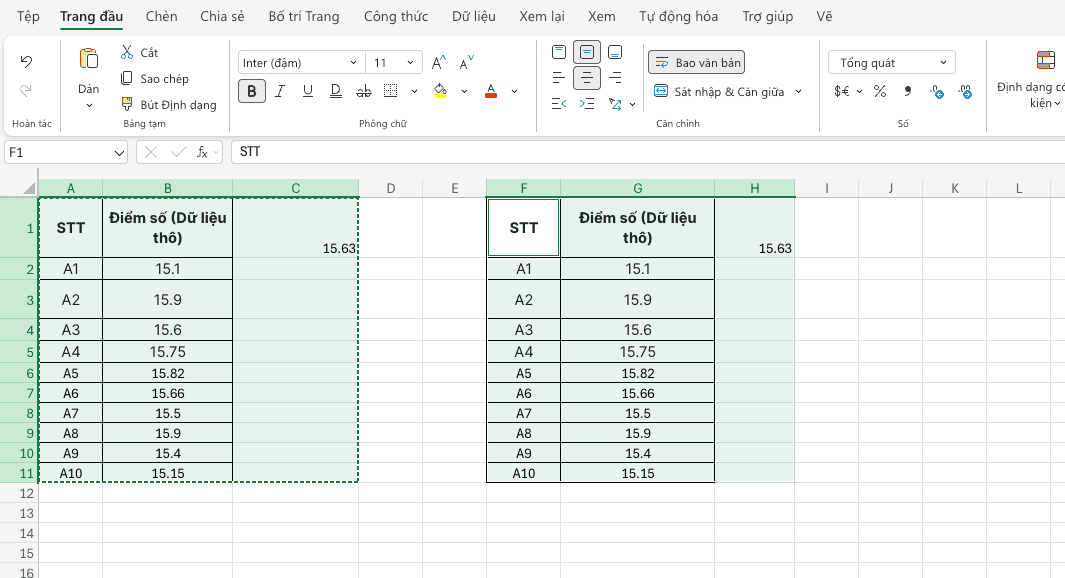The image size is (1065, 578).
Task: Click the conditional formatting icon
Action: [x=1046, y=60]
